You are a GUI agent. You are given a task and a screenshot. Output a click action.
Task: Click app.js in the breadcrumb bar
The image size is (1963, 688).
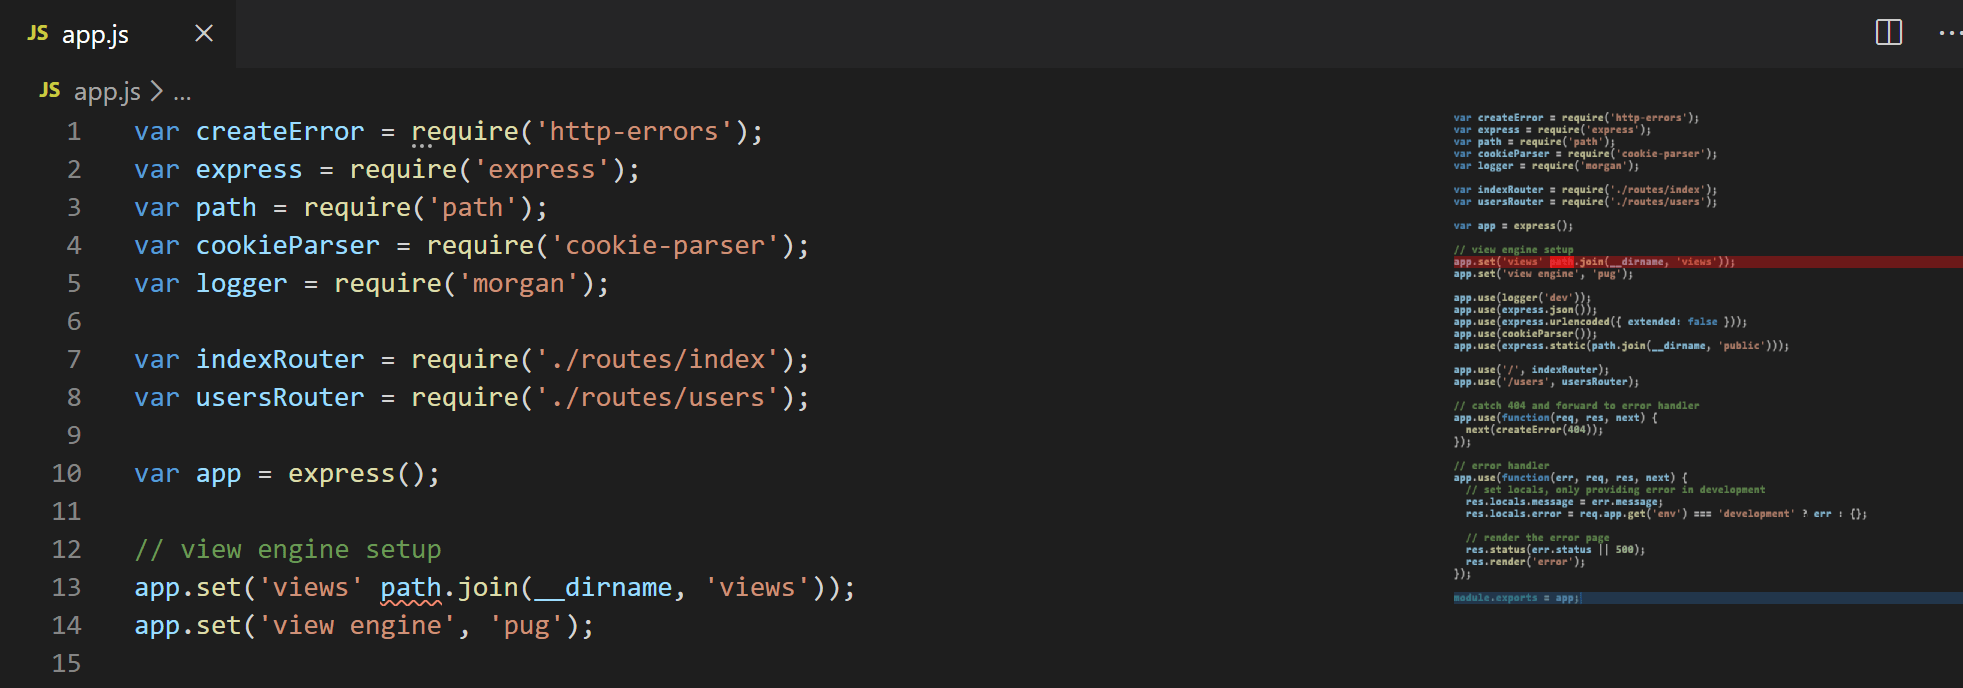coord(107,92)
